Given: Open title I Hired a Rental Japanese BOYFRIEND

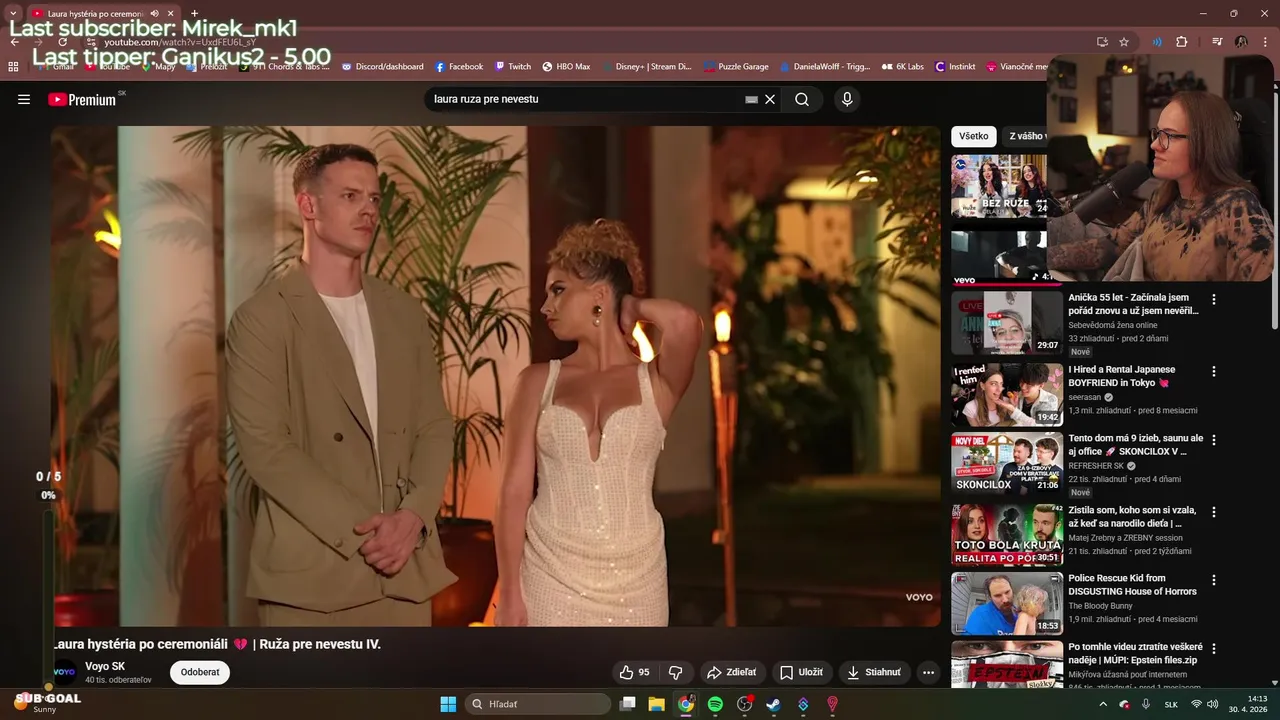Looking at the screenshot, I should tap(1121, 376).
